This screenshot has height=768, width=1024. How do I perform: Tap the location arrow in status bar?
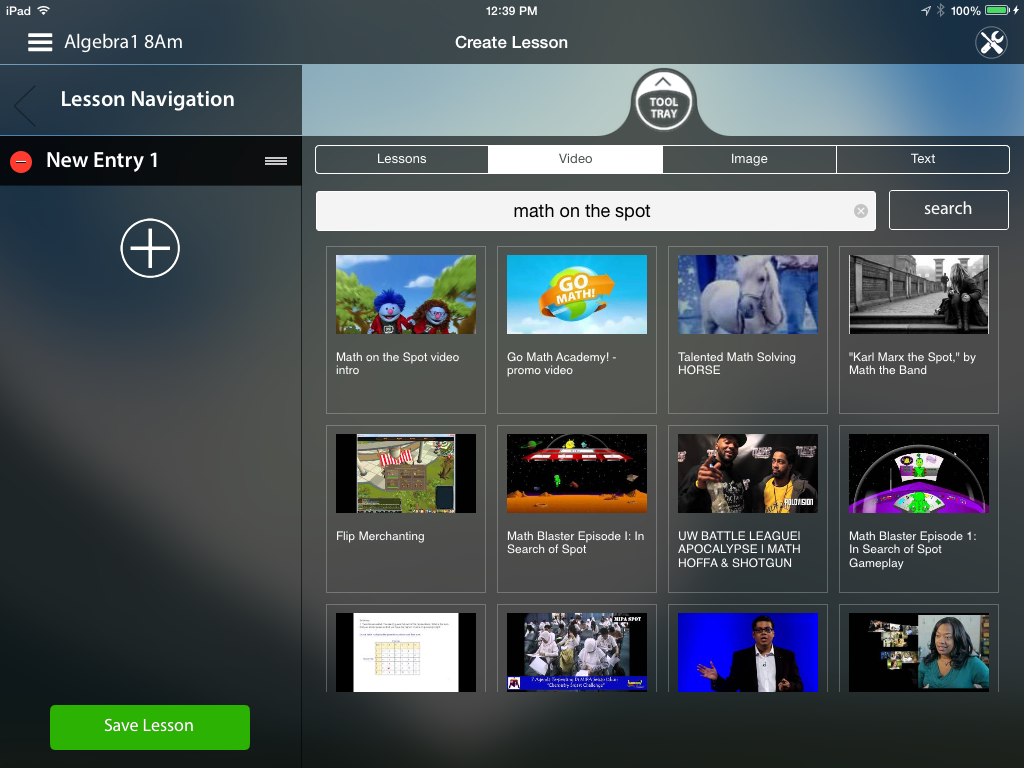[926, 10]
